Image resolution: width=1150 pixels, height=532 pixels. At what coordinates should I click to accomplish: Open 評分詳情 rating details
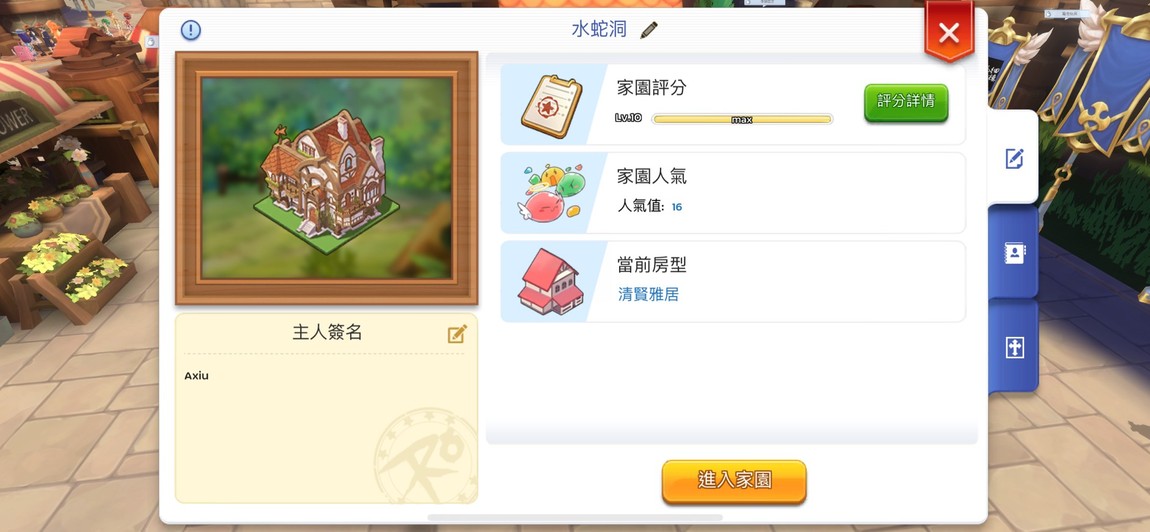906,102
